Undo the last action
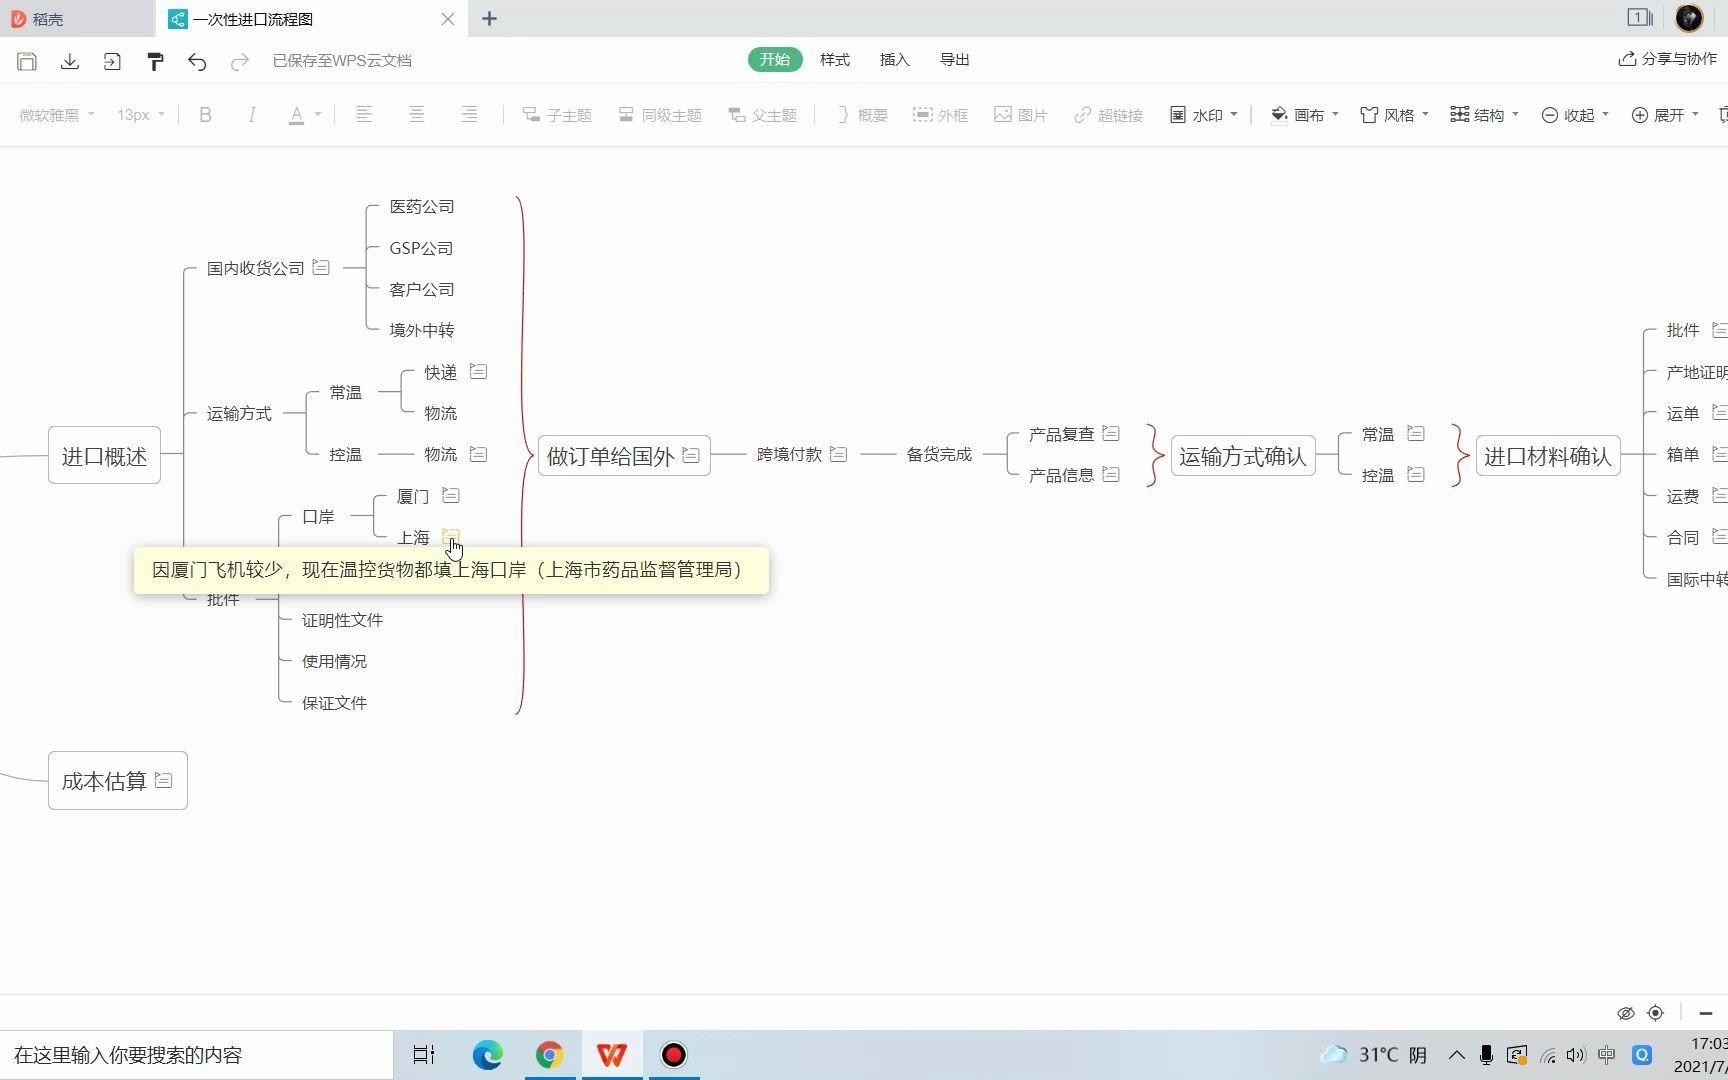 click(x=197, y=61)
